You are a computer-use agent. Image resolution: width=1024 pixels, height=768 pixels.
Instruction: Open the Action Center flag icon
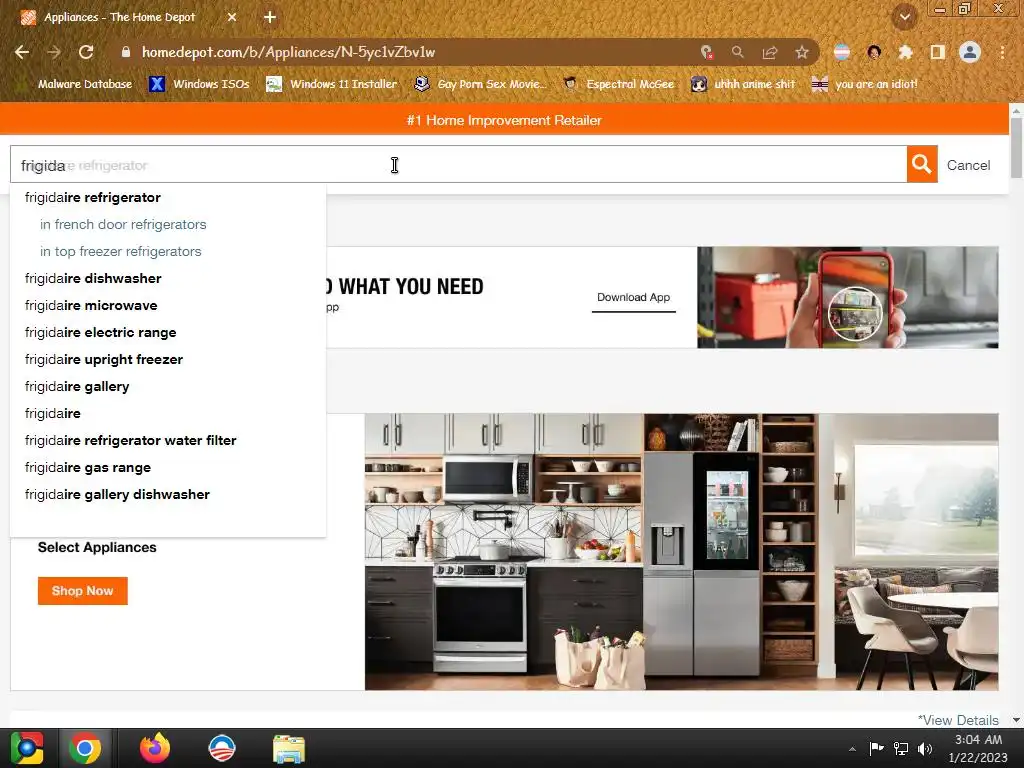click(876, 748)
